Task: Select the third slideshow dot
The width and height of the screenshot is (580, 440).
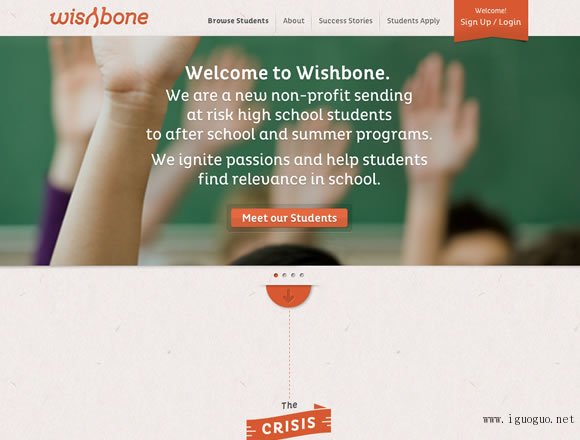Action: pyautogui.click(x=293, y=275)
